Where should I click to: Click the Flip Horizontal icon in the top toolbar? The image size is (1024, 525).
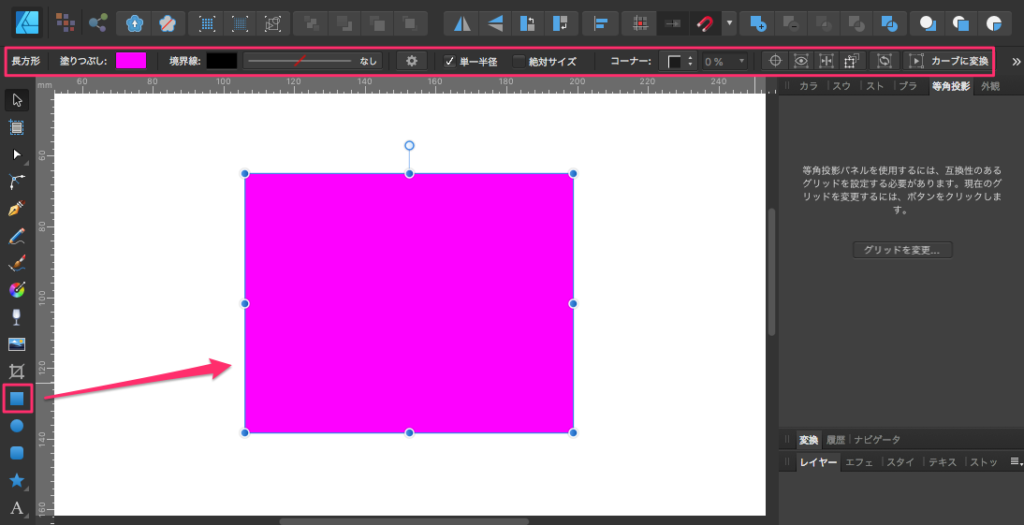point(461,22)
